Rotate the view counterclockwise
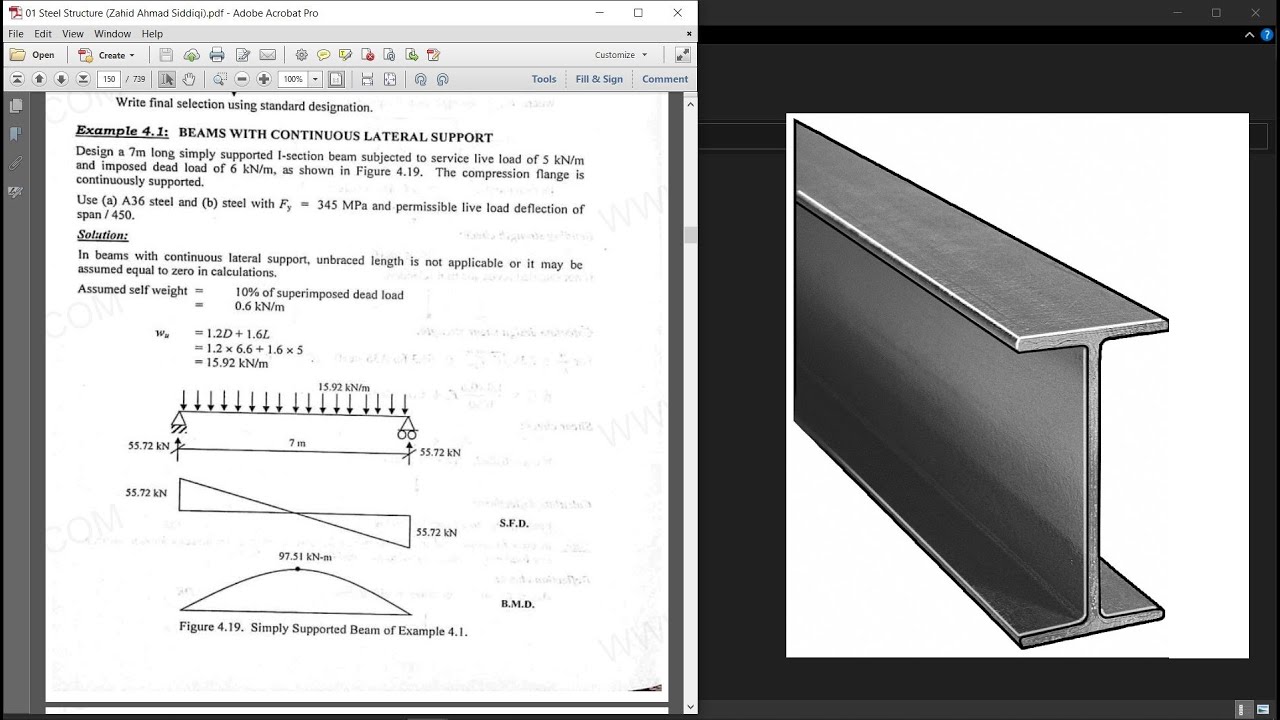 pyautogui.click(x=420, y=79)
